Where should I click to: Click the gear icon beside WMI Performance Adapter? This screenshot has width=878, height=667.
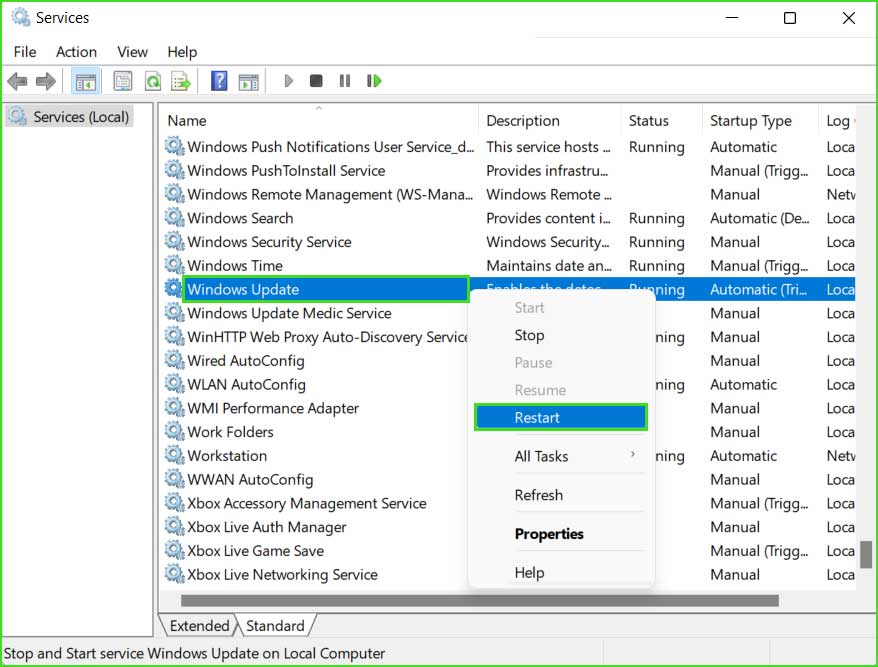[x=174, y=408]
